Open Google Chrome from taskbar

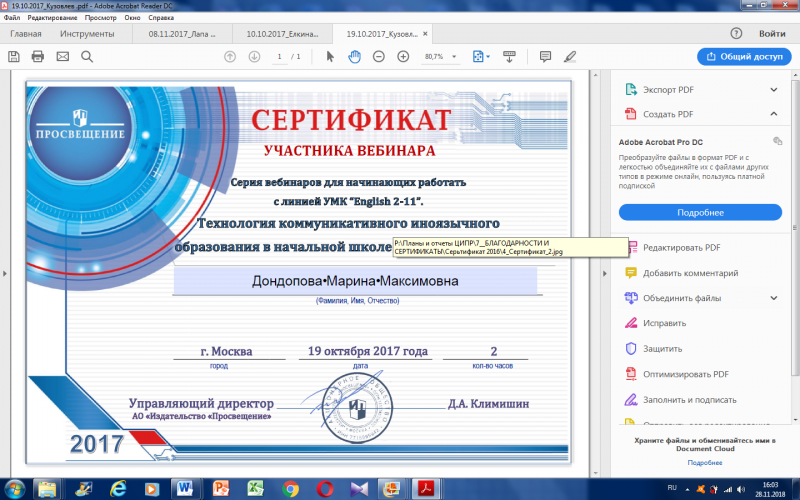tap(290, 489)
